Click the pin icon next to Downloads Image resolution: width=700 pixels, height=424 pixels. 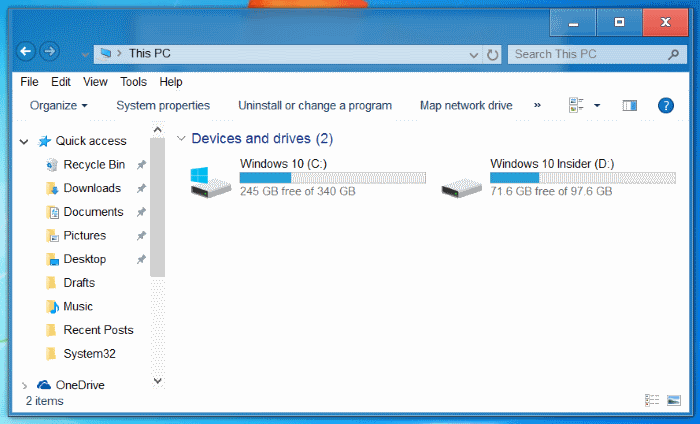pos(141,189)
